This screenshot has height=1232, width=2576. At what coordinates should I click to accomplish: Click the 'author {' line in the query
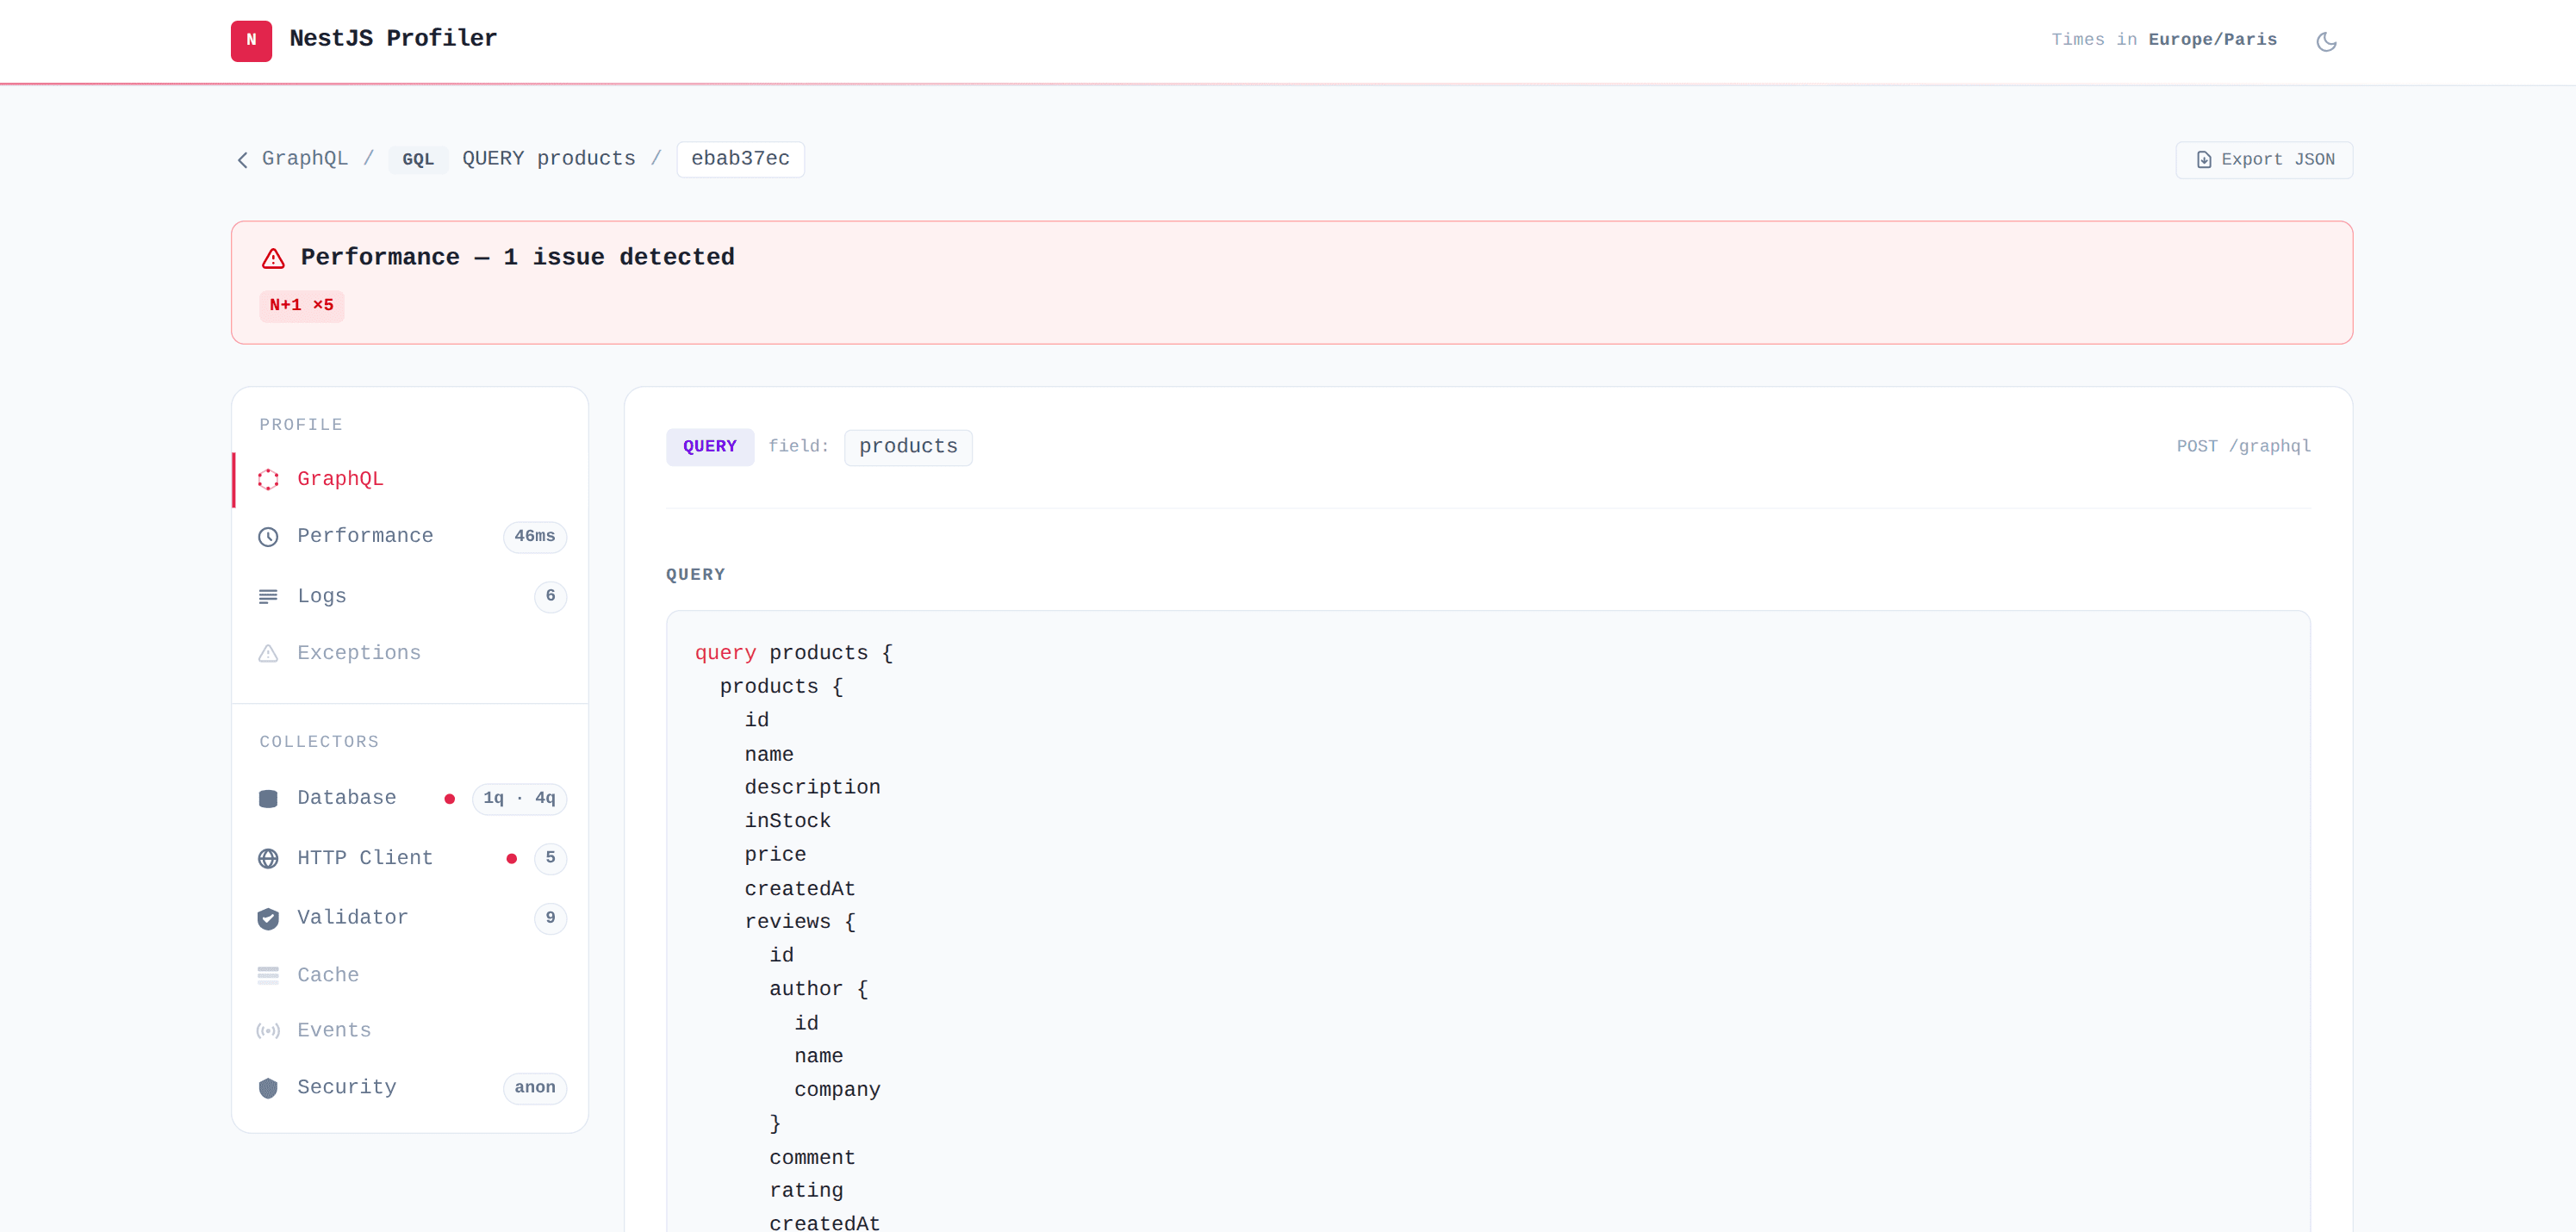pos(818,989)
